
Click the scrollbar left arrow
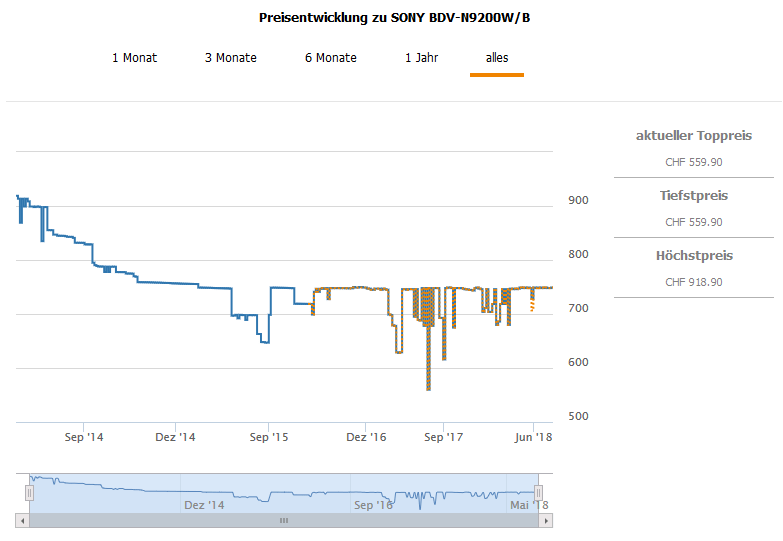22,521
